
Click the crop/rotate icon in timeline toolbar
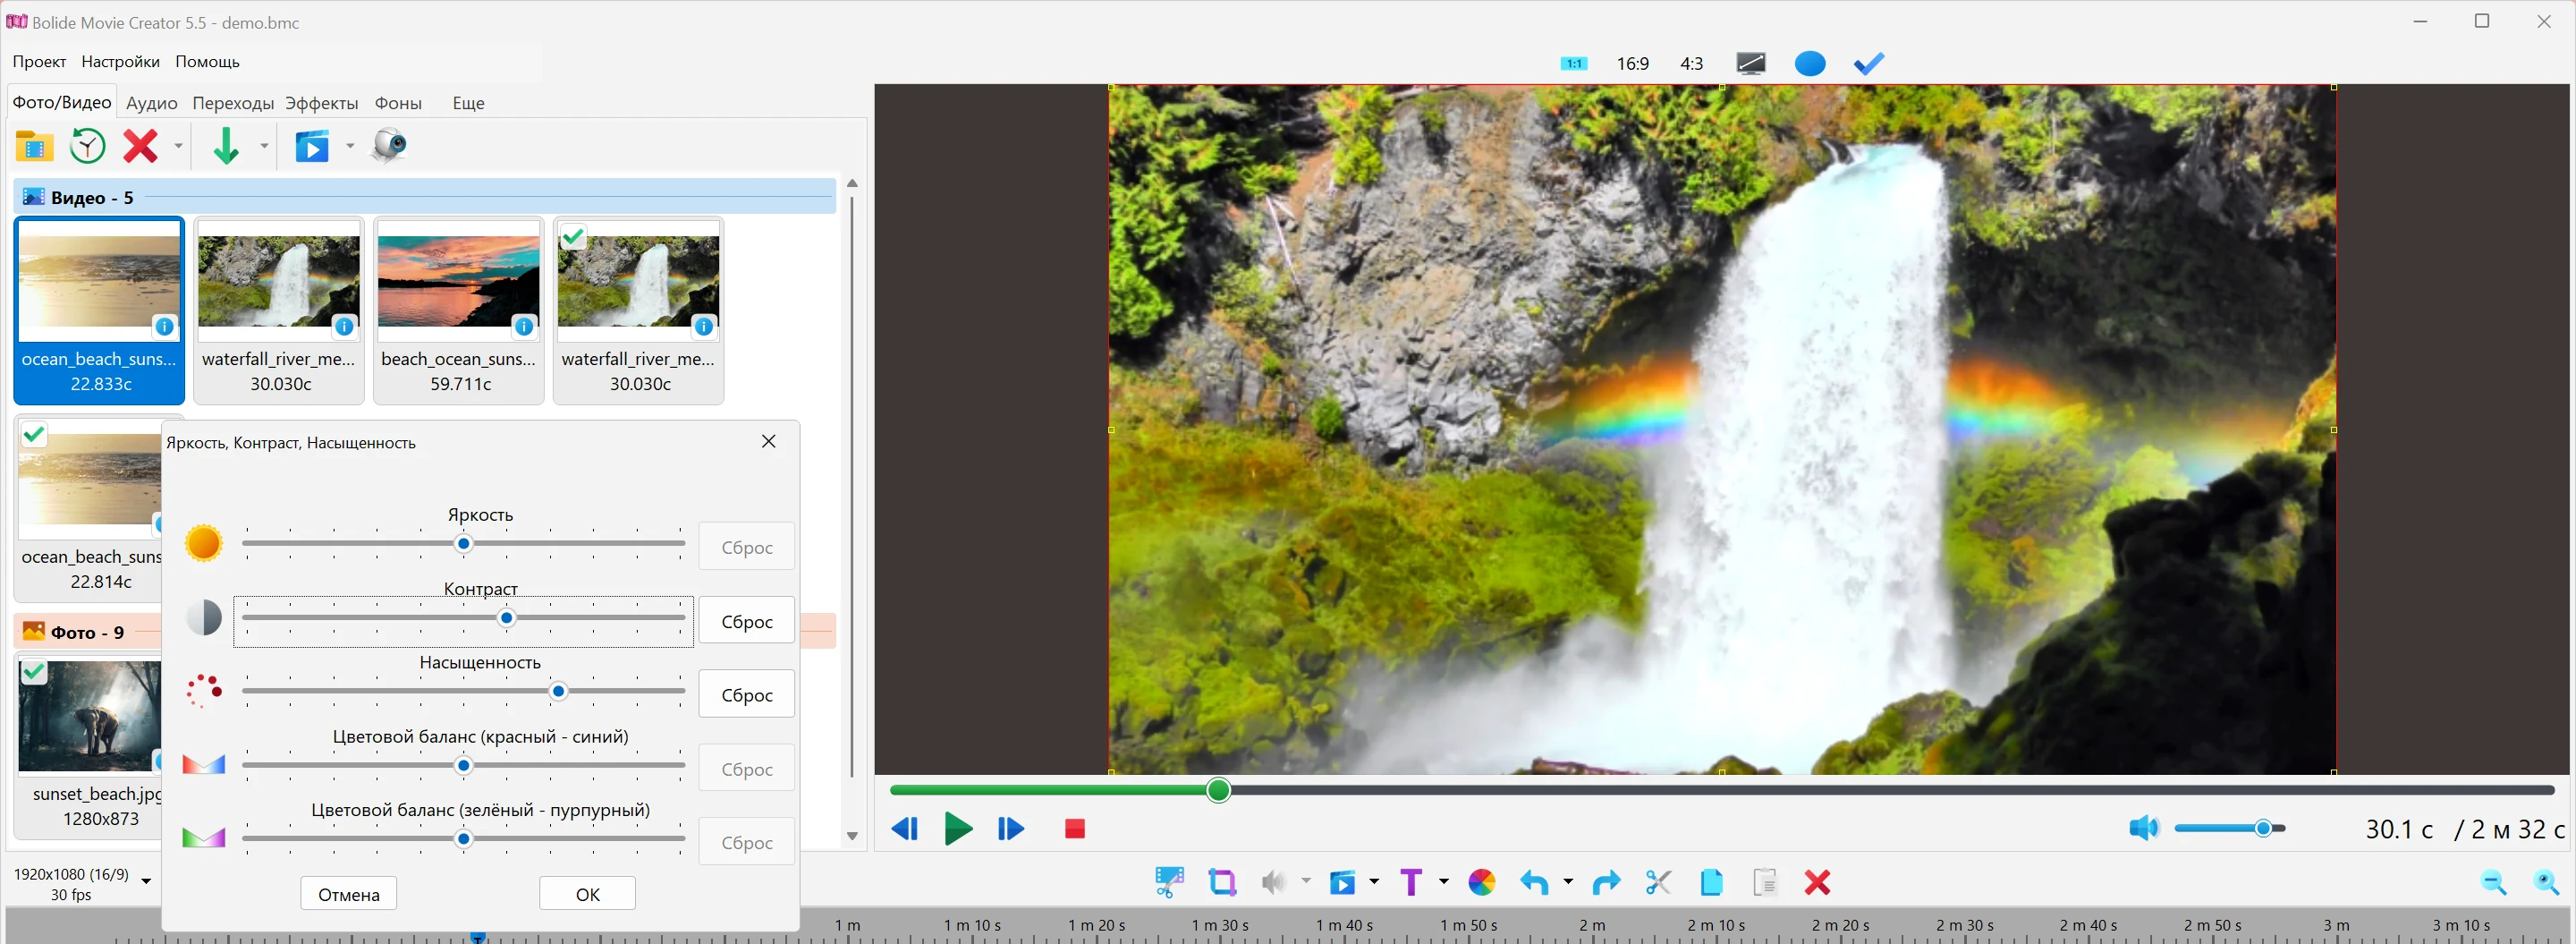[1222, 882]
